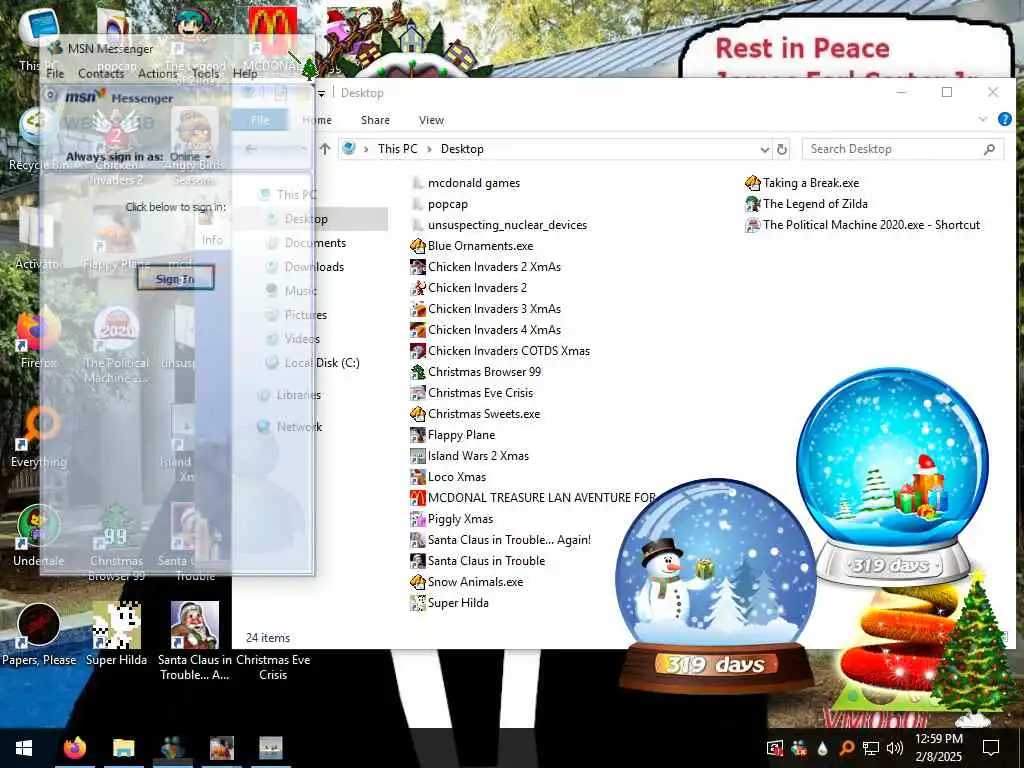Open MSN Messenger Help menu
Screen dimensions: 1024x768
[x=245, y=74]
